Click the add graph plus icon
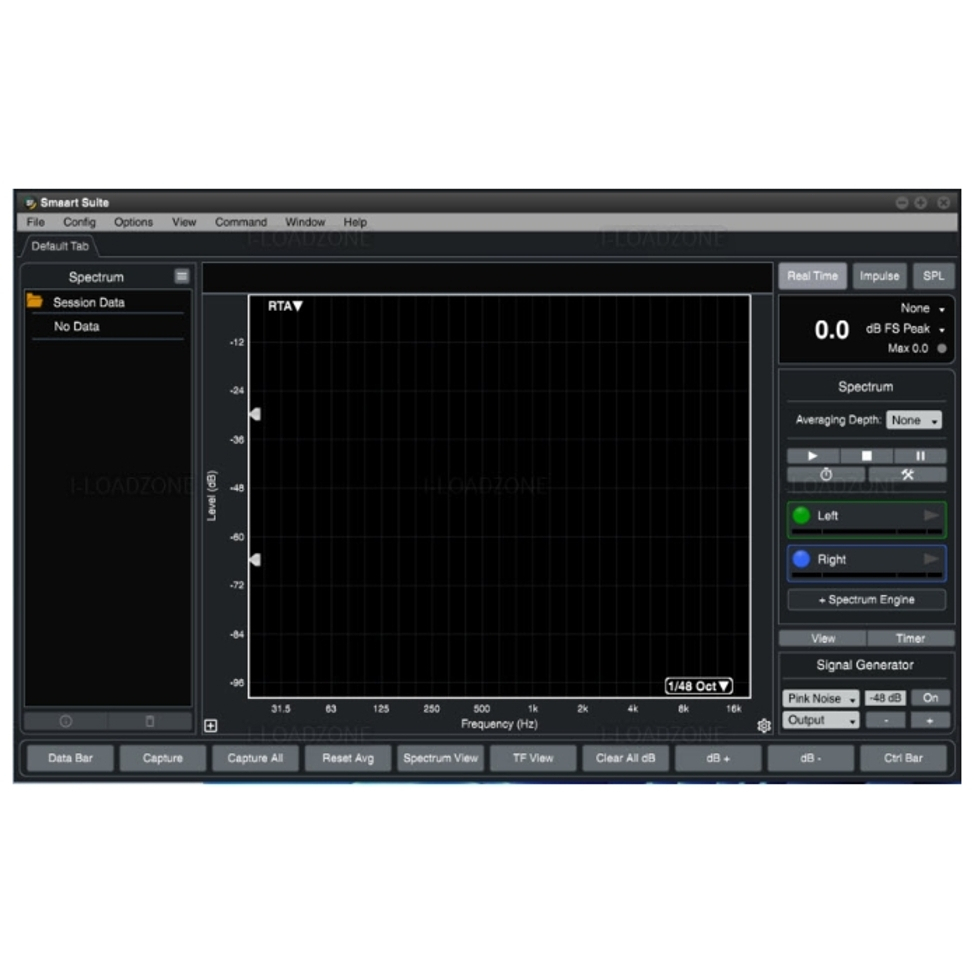Viewport: 975px width, 975px height. (x=211, y=726)
